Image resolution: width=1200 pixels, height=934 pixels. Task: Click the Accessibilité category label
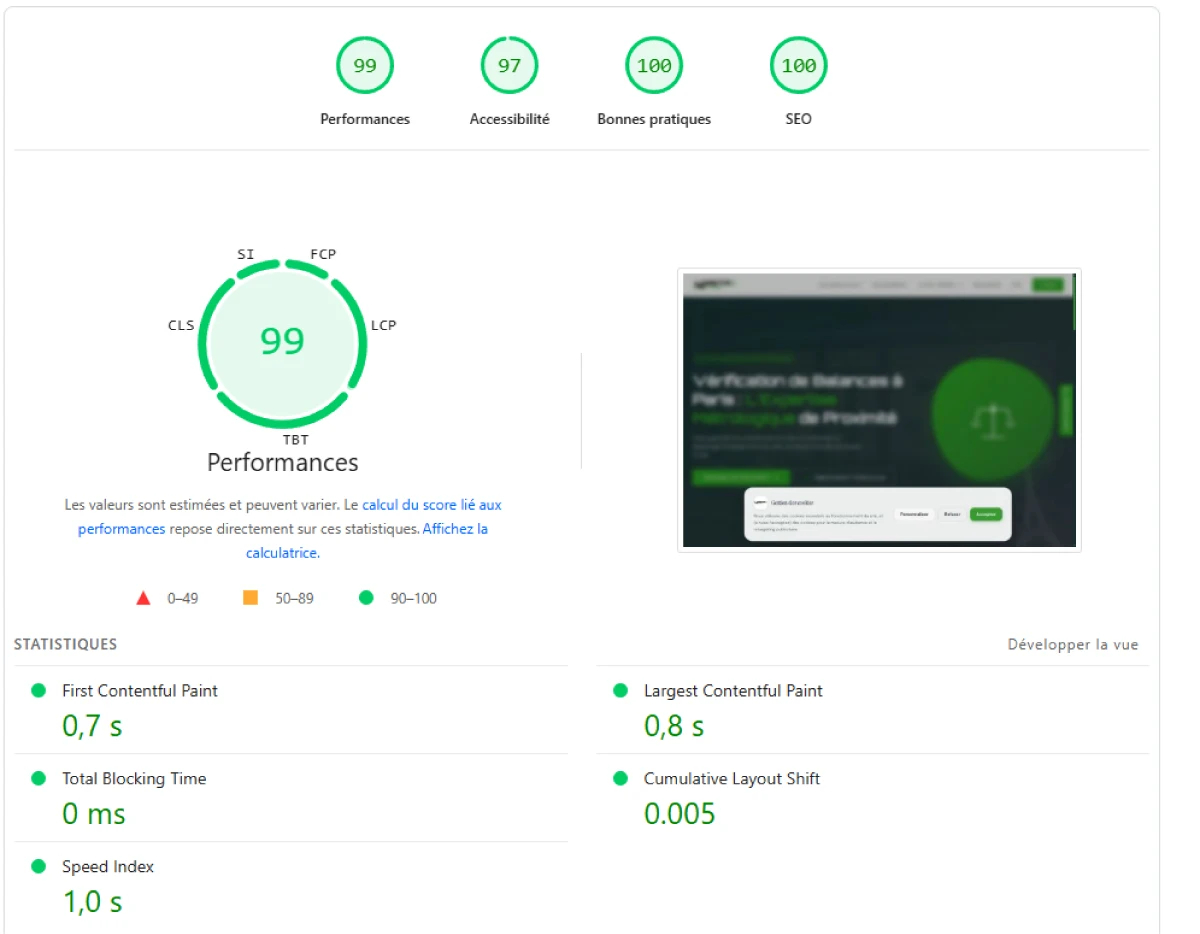tap(509, 119)
